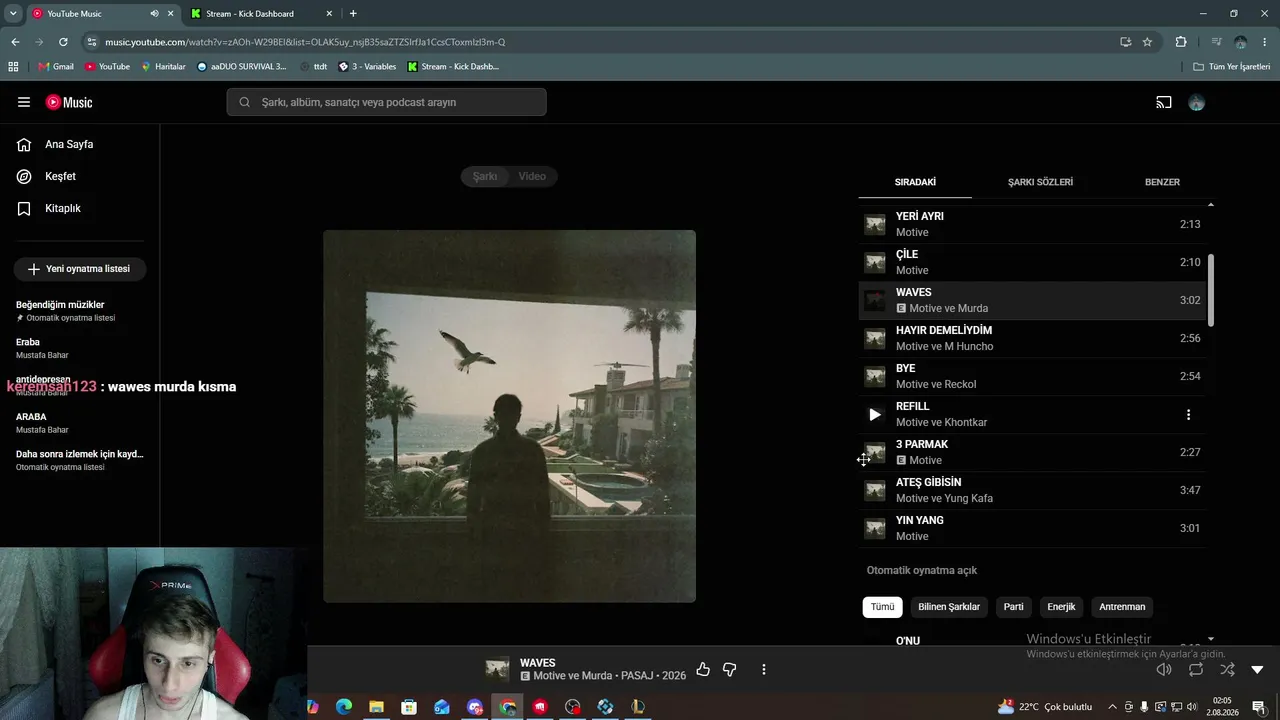The height and width of the screenshot is (720, 1280).
Task: Open the hamburger guide menu
Action: [24, 102]
